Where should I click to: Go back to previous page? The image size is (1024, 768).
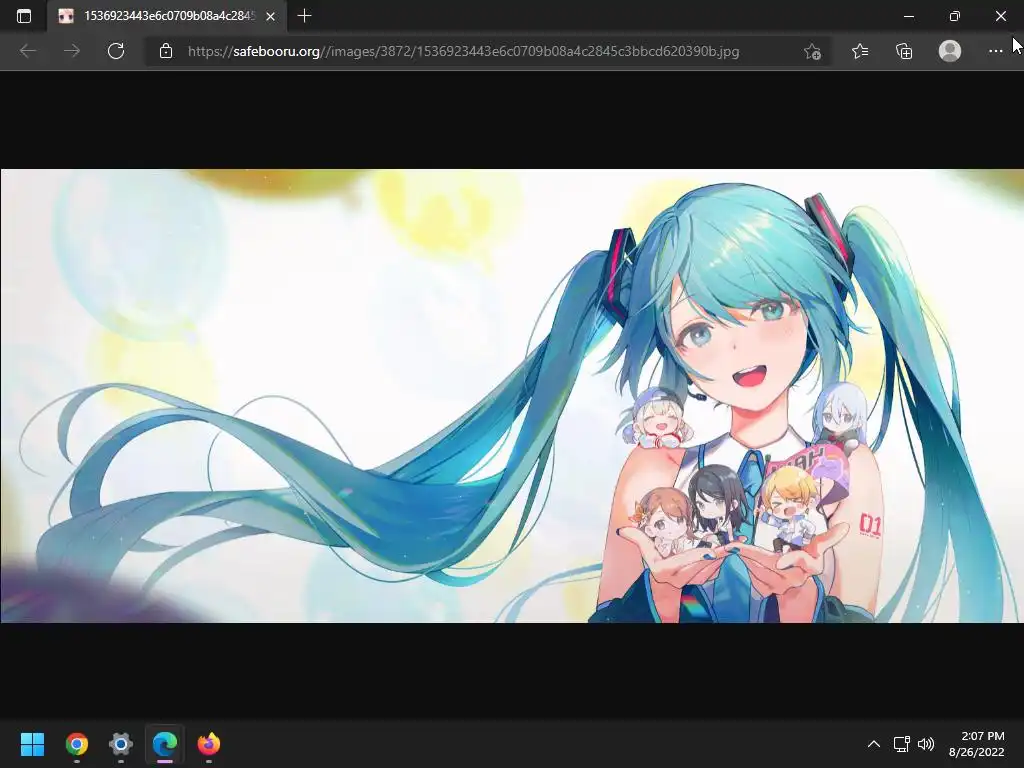(27, 51)
